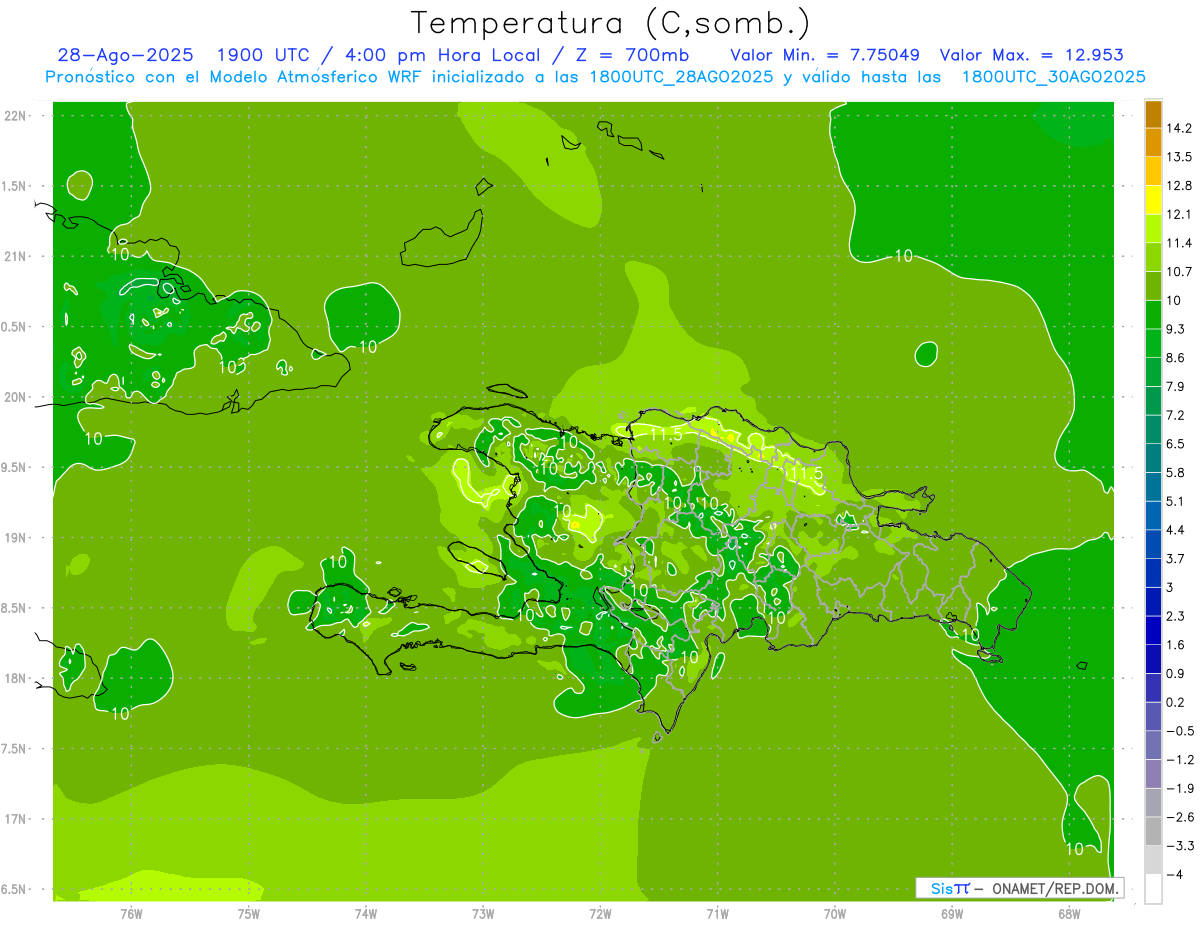Click the 9.3 value on the color scale
Viewport: 1200px width, 927px height.
click(1177, 329)
